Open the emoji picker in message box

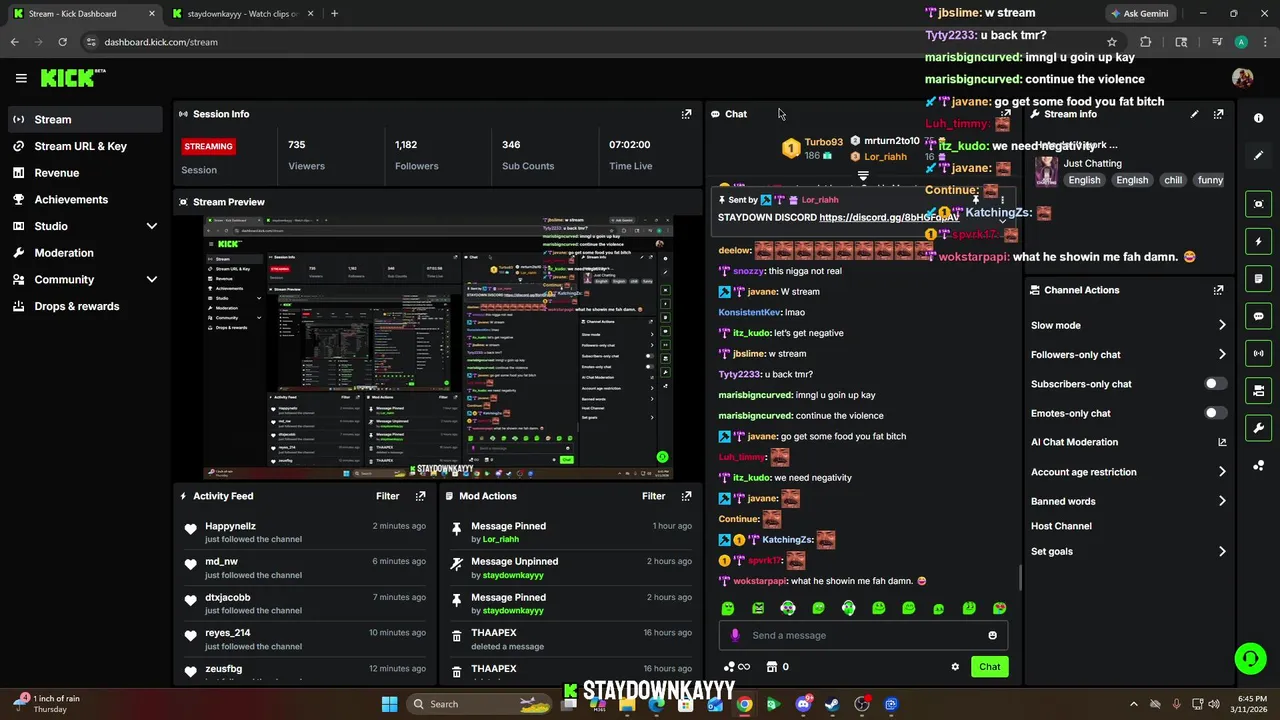[992, 635]
